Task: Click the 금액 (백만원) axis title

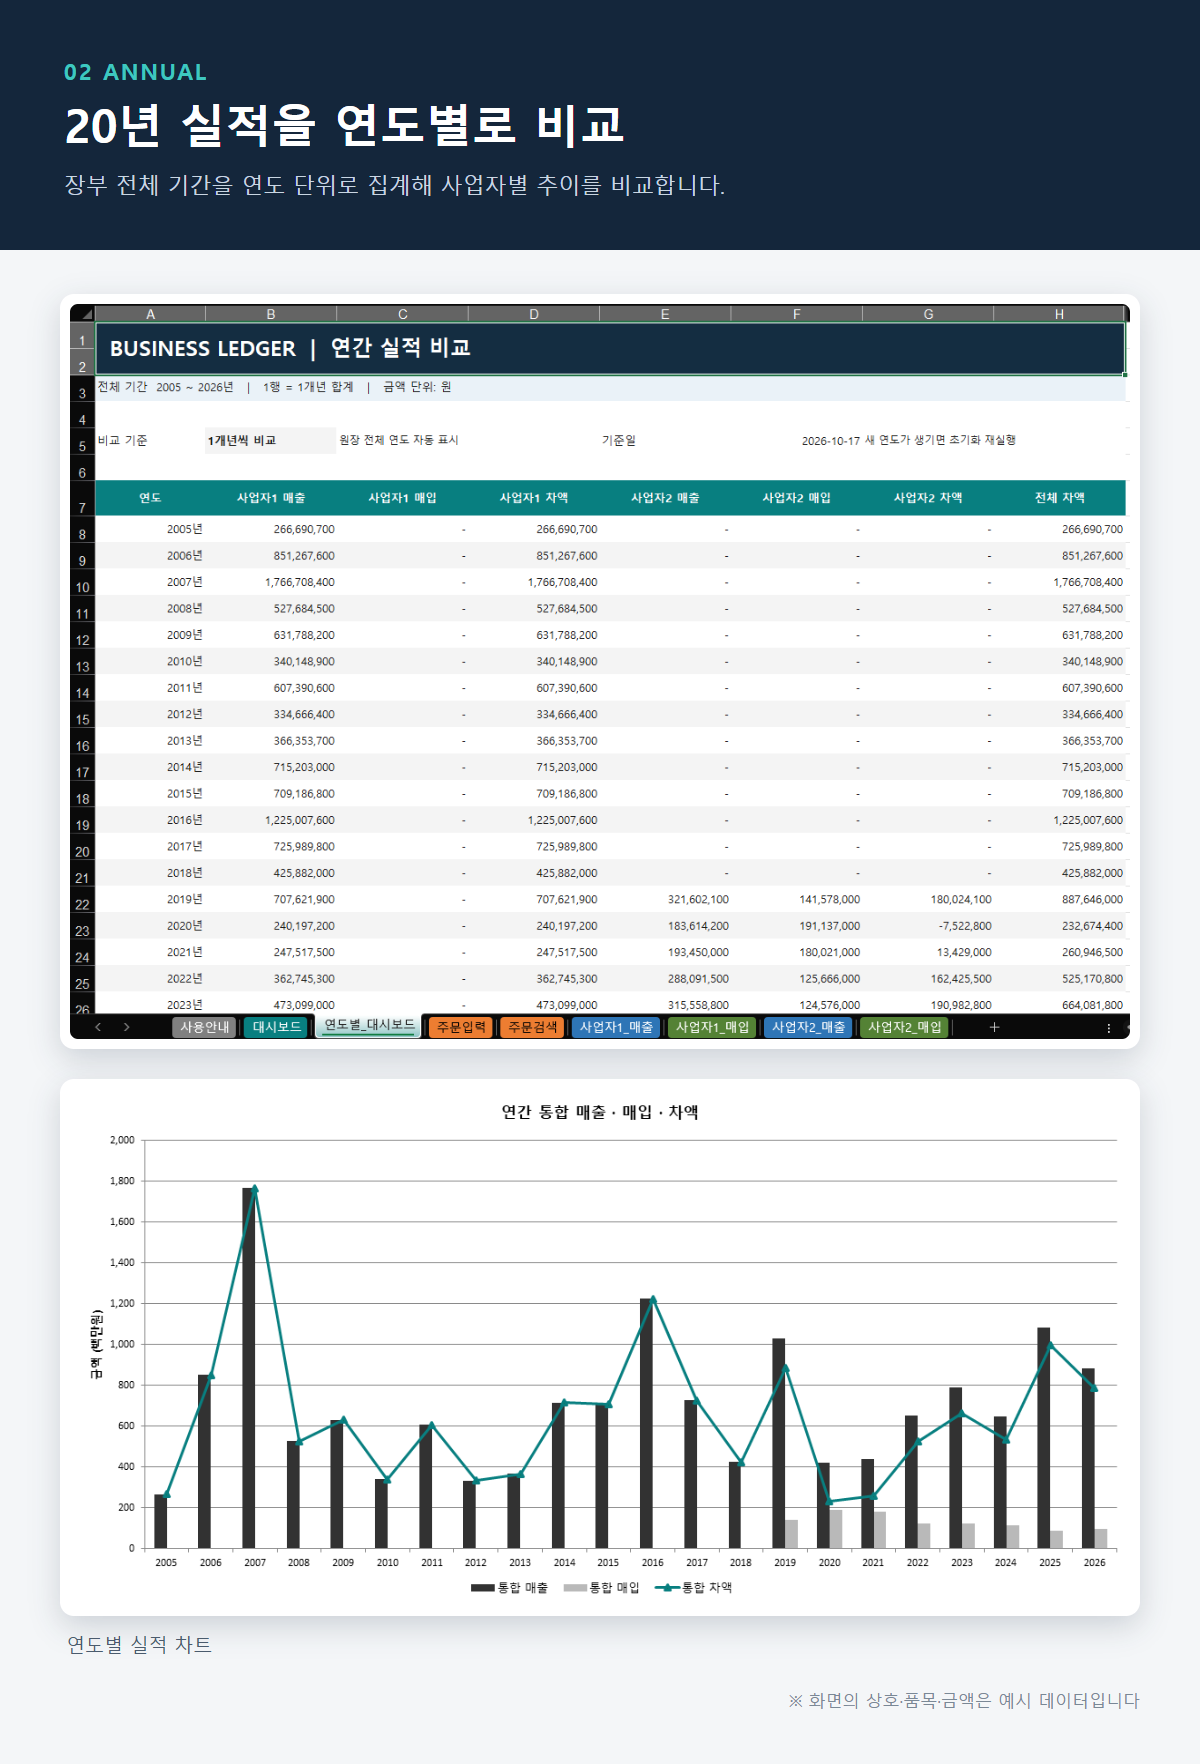Action: [97, 1344]
